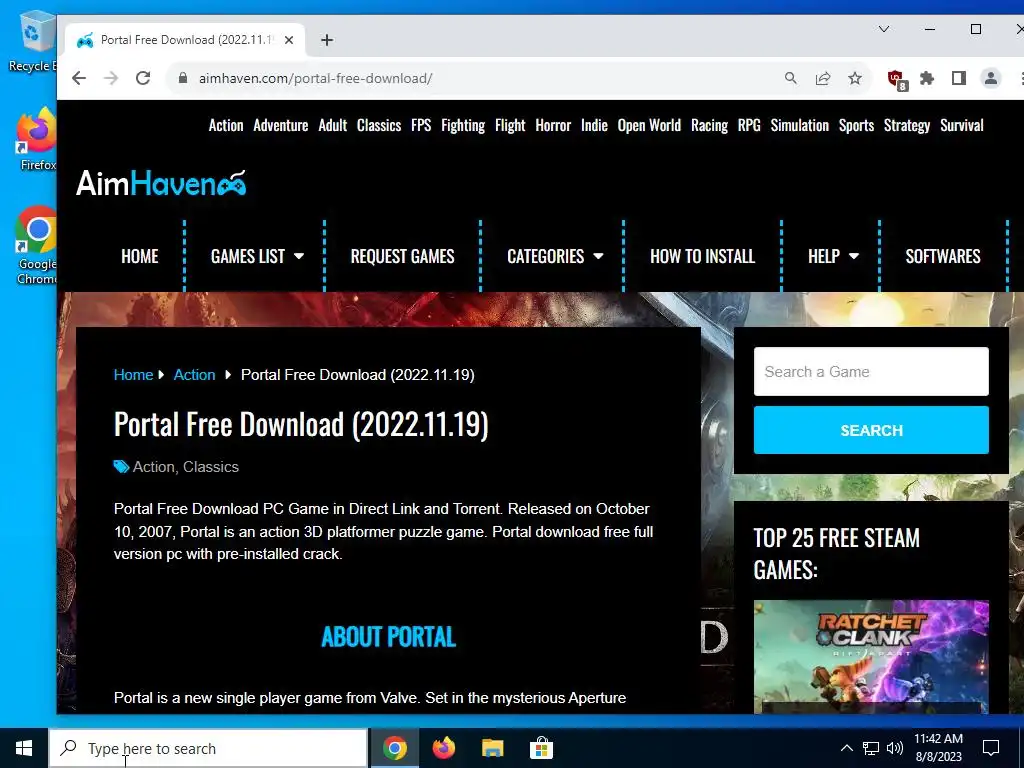Click the Windows Start button
Viewport: 1024px width, 768px height.
click(24, 748)
